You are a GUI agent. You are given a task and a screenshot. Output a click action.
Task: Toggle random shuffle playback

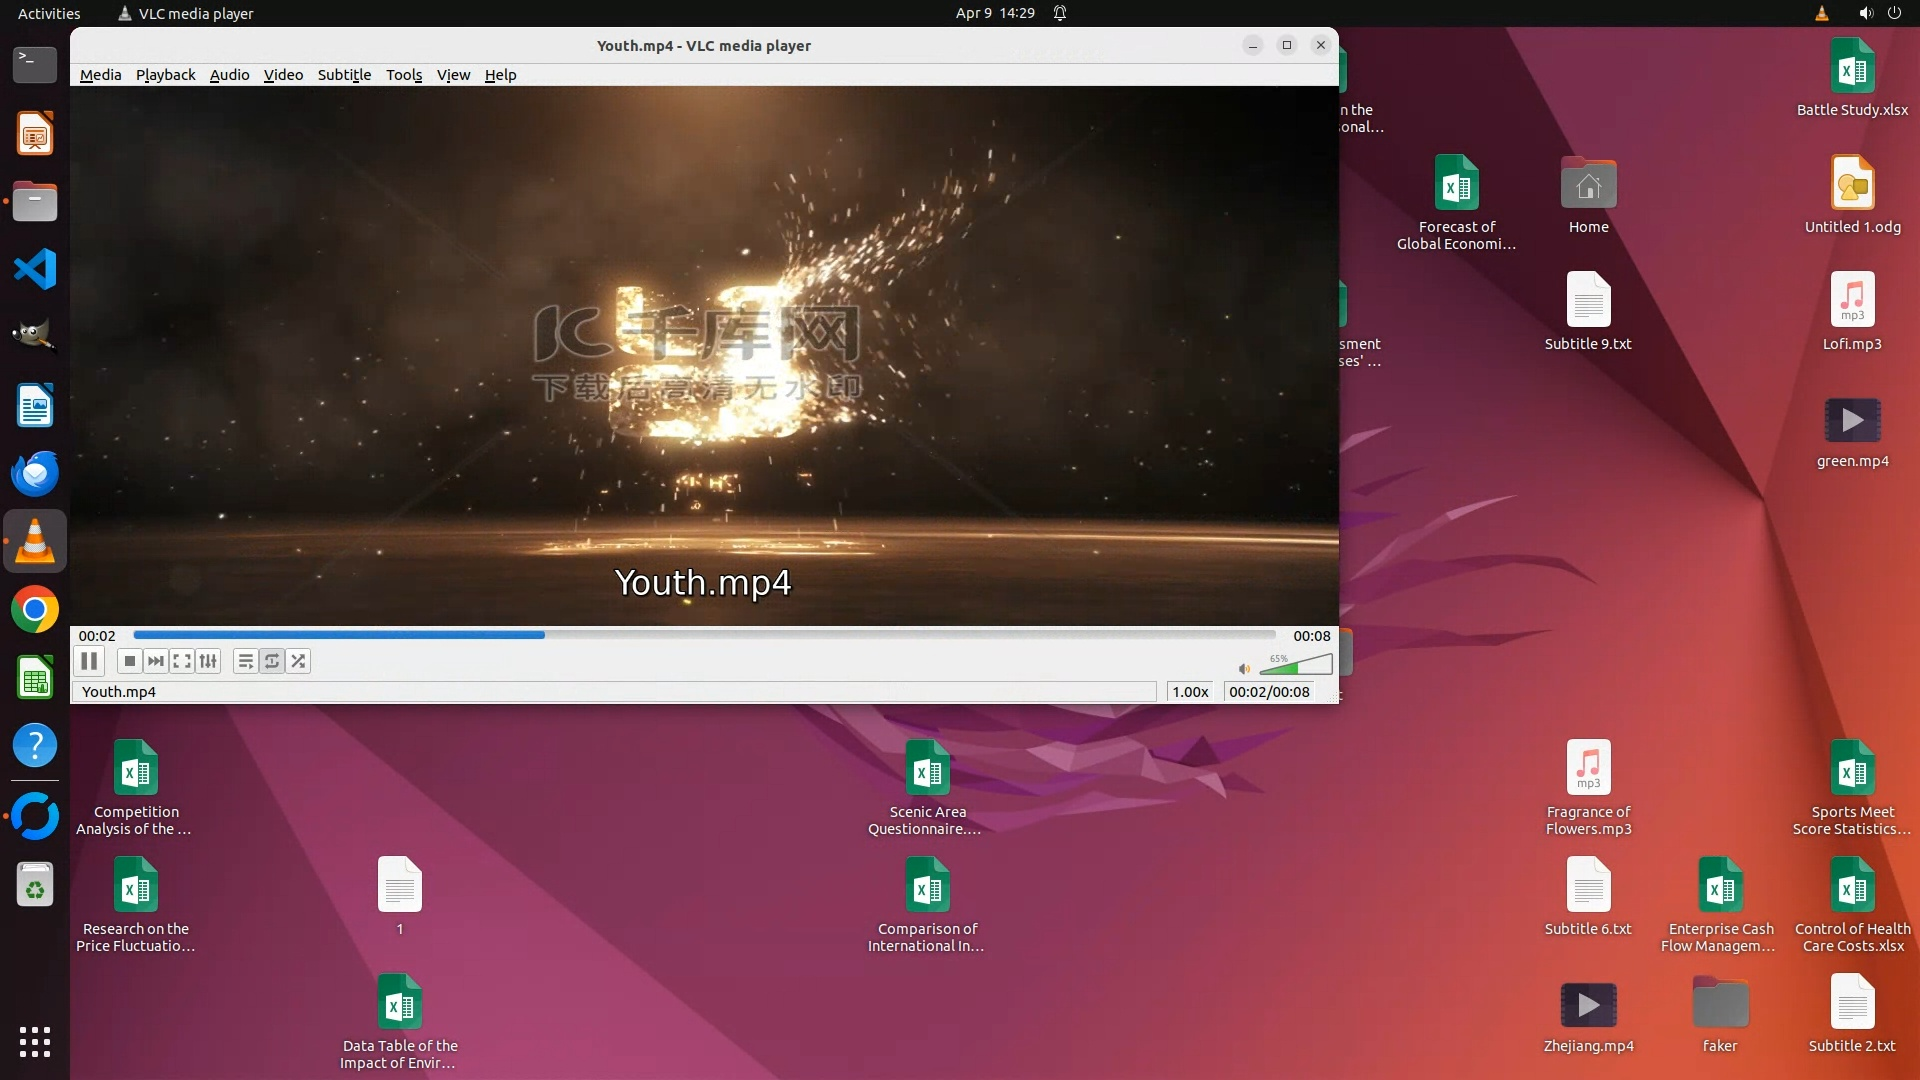[x=298, y=661]
